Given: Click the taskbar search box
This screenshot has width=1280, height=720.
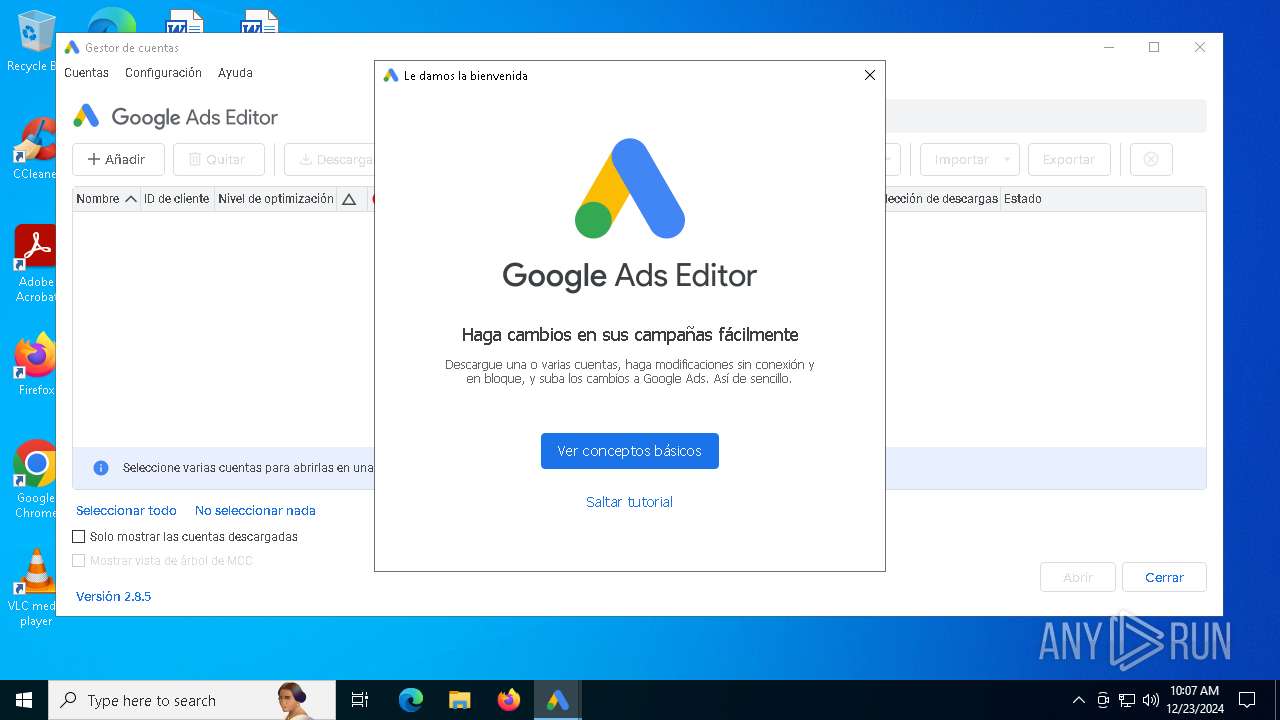Looking at the screenshot, I should coord(192,700).
